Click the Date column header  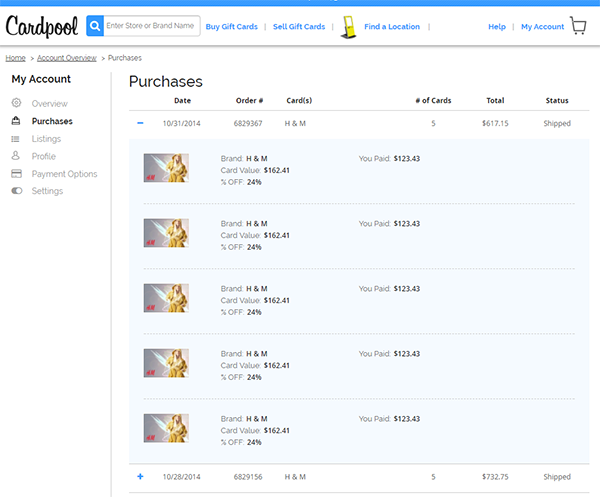pos(182,100)
